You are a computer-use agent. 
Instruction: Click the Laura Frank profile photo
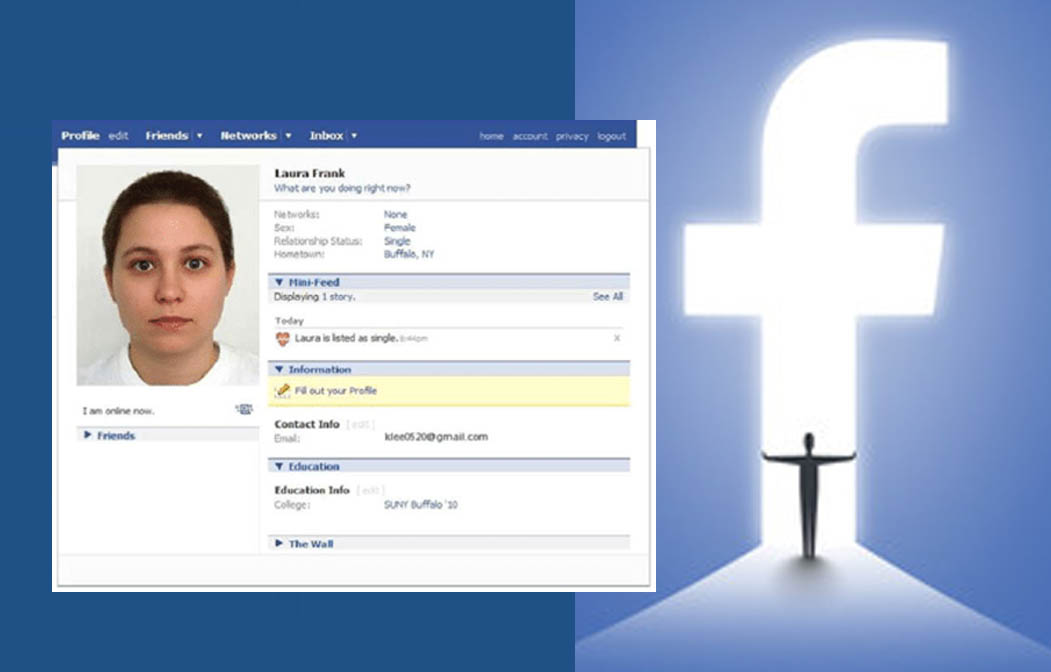pyautogui.click(x=168, y=275)
